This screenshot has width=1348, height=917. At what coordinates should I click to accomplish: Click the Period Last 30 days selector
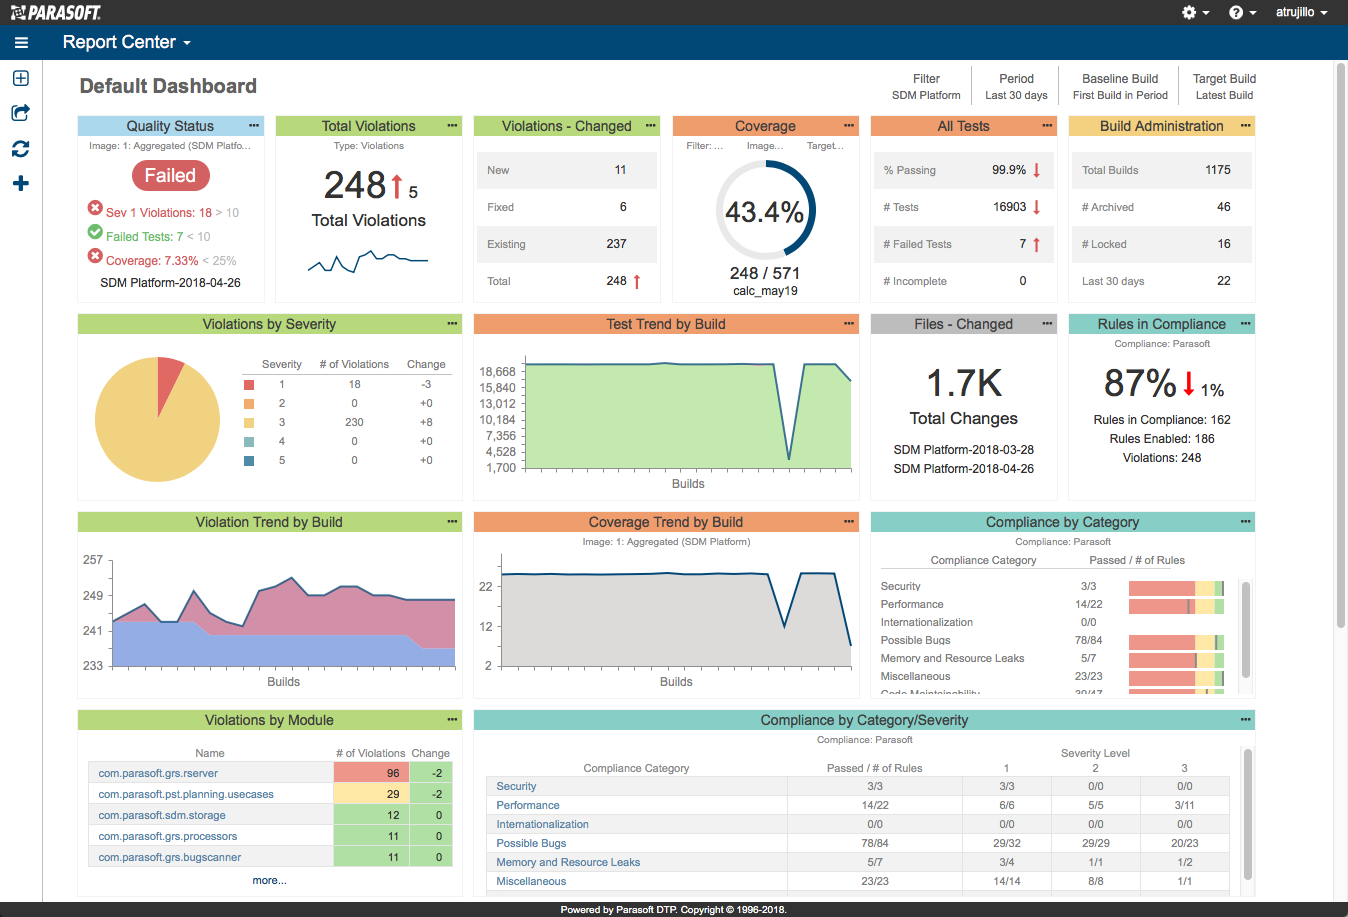tap(1016, 87)
